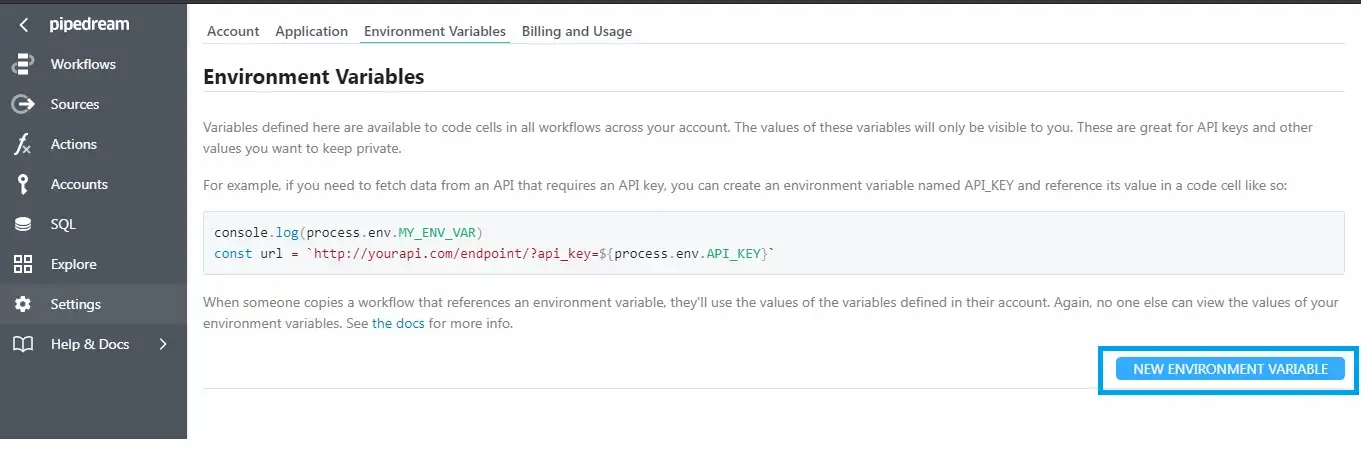Viewport: 1361px width, 460px height.
Task: Select the Actions fx icon
Action: coord(22,144)
